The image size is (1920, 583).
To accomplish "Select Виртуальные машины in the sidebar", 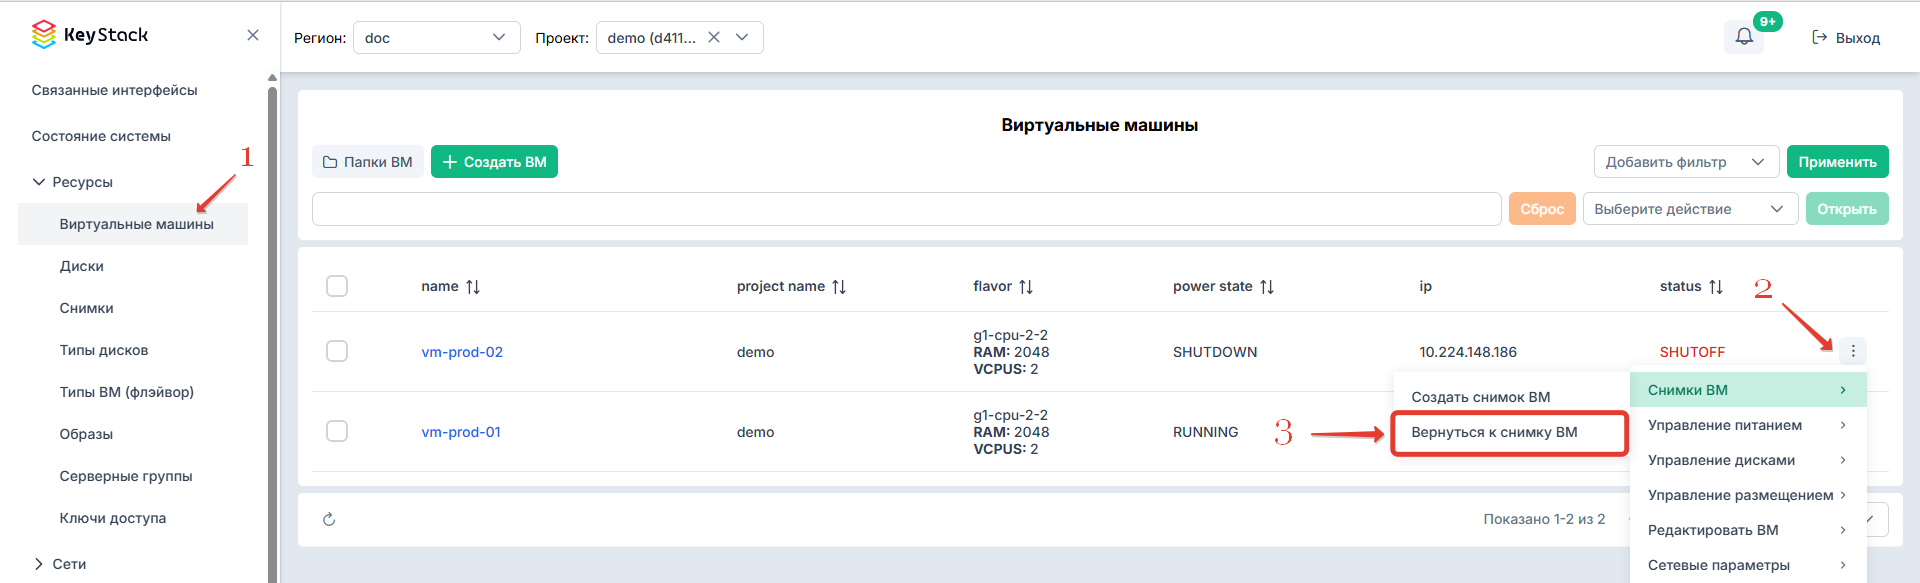I will tap(133, 224).
